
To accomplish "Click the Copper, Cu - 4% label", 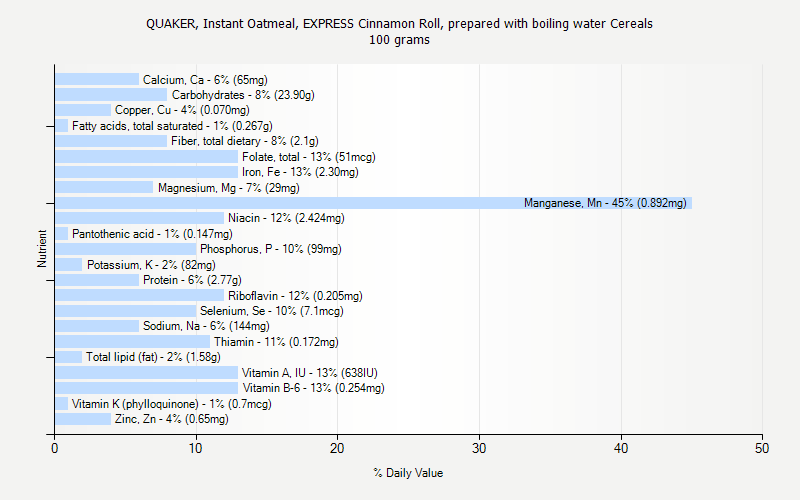I will 182,110.
